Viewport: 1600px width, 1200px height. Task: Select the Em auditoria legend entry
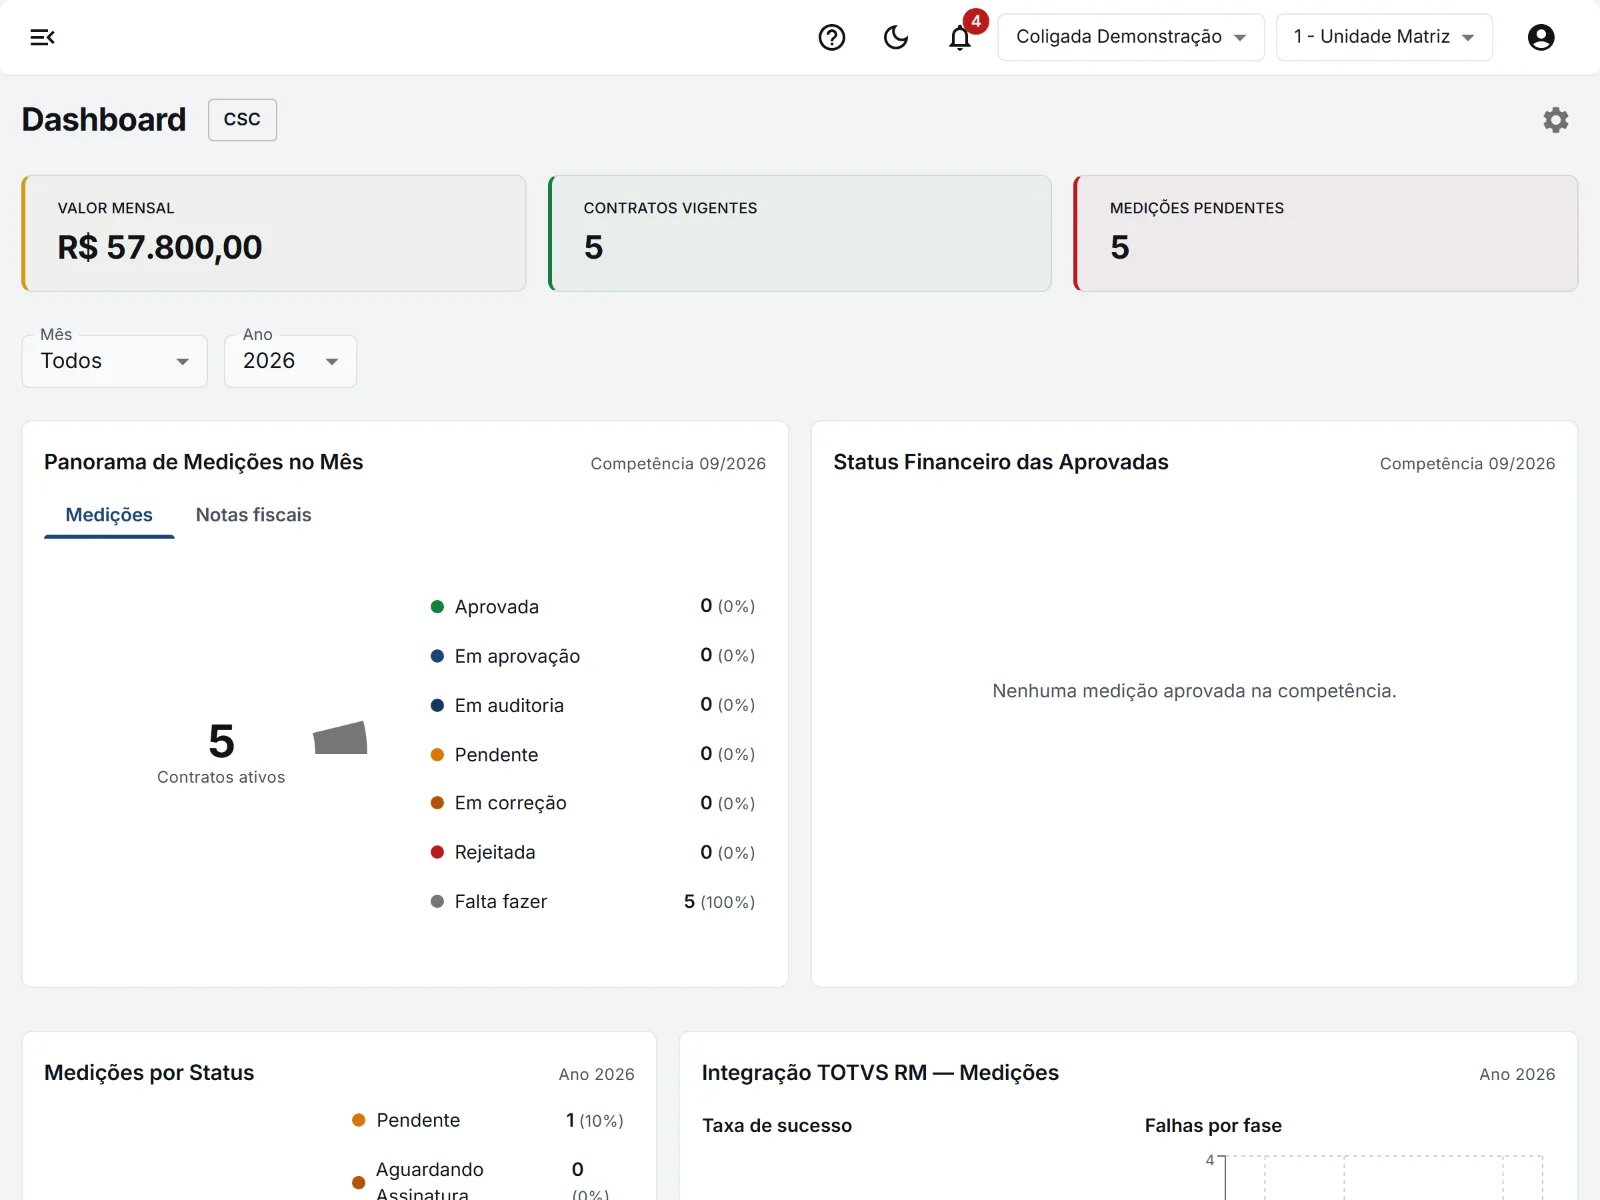coord(592,705)
